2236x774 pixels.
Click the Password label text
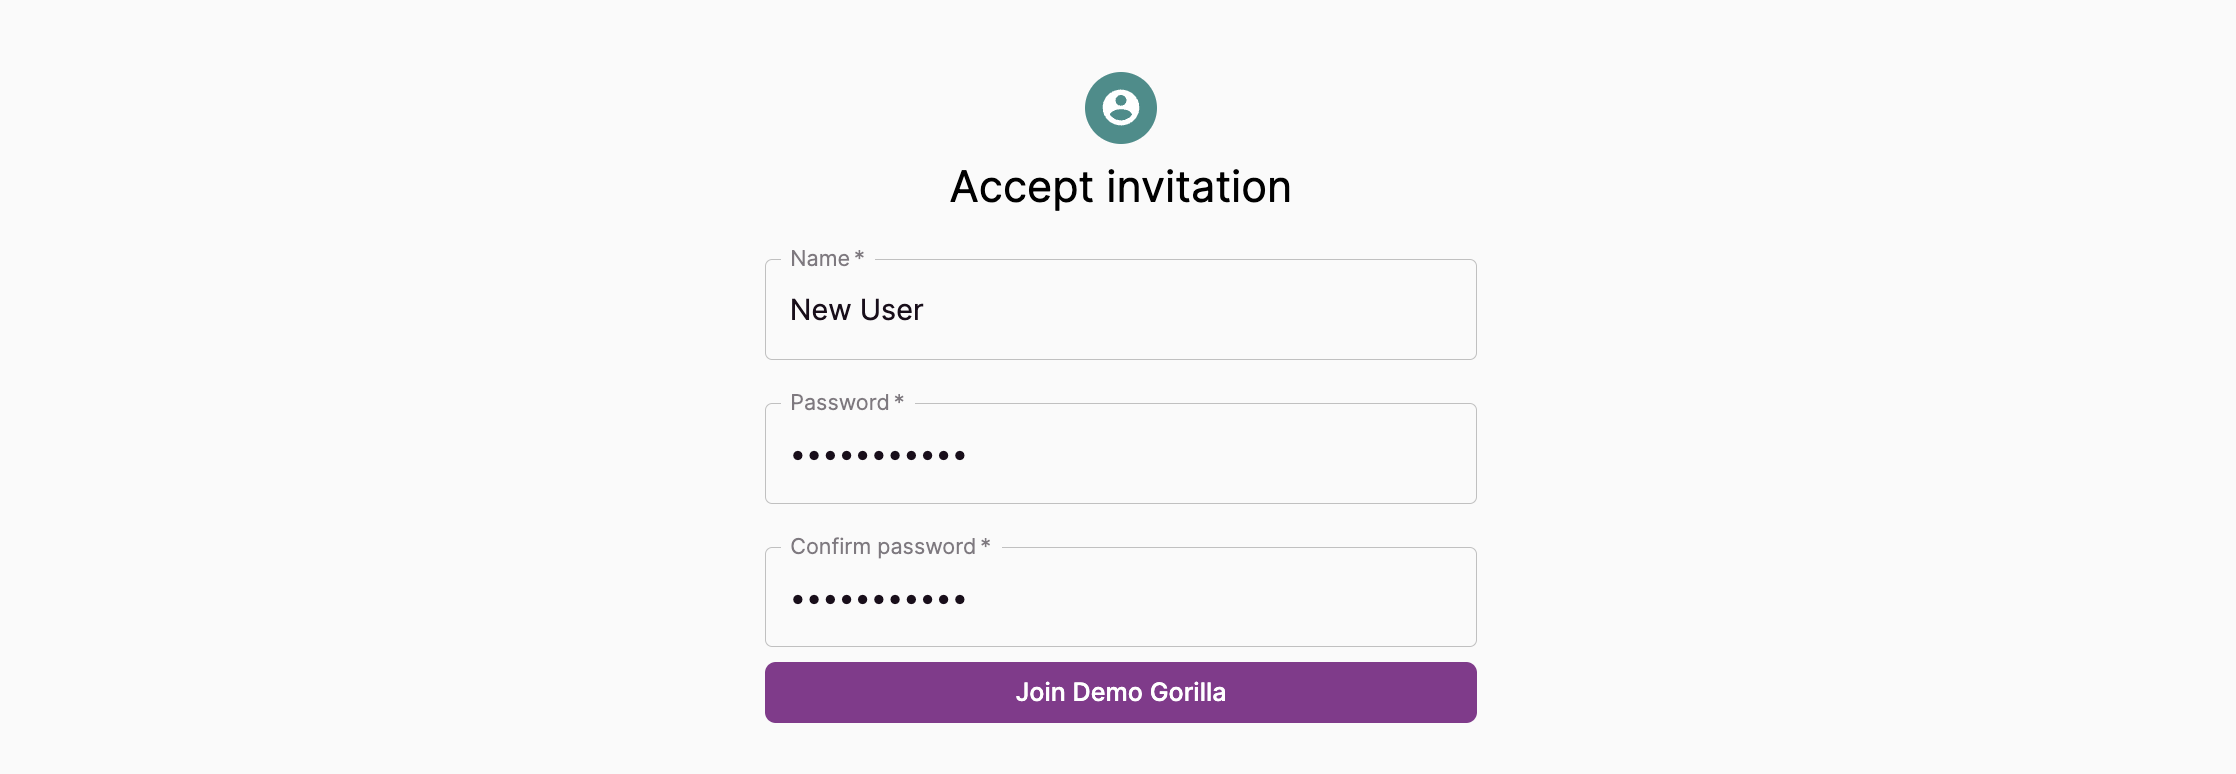[840, 402]
